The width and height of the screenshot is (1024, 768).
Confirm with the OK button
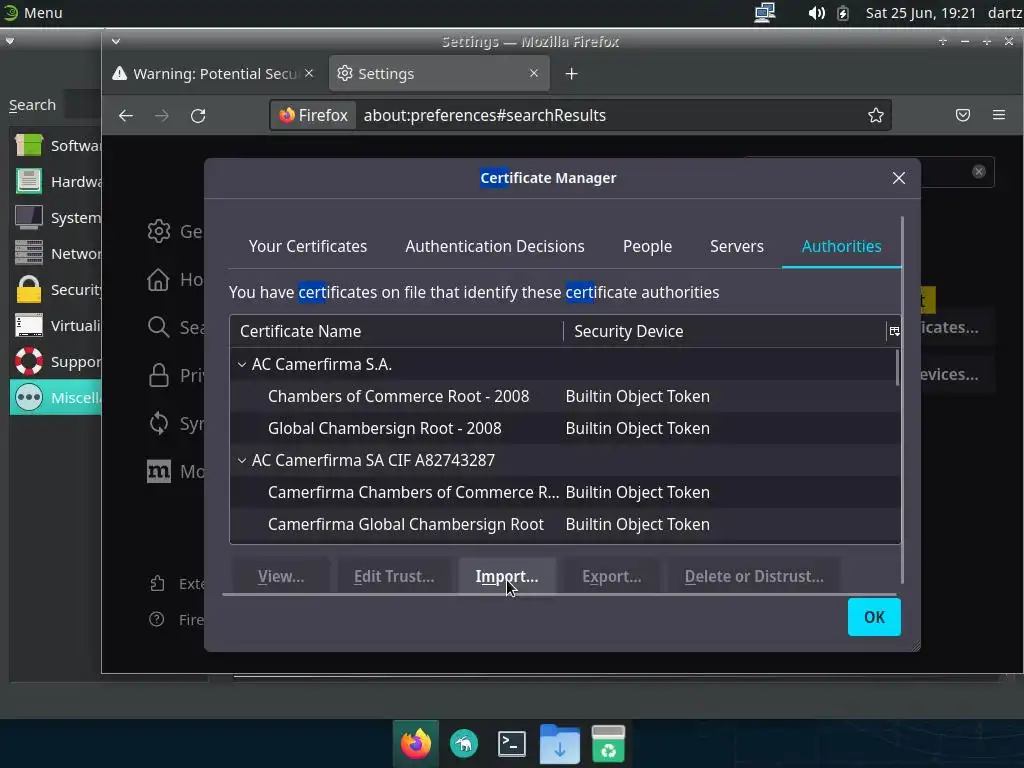(874, 617)
